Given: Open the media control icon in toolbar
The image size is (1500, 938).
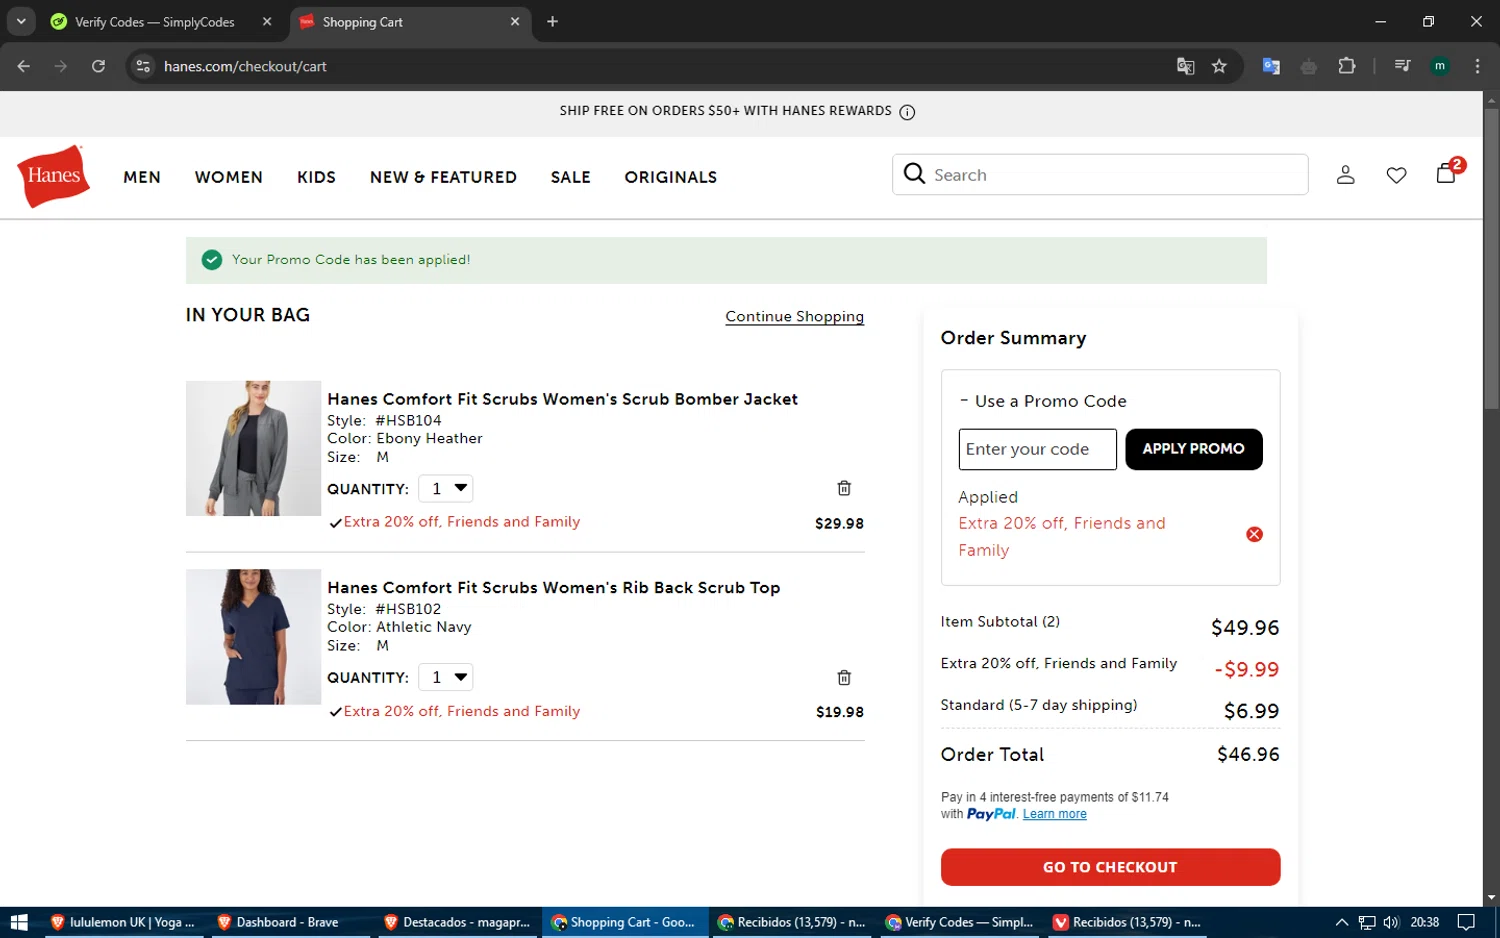Looking at the screenshot, I should coord(1402,66).
